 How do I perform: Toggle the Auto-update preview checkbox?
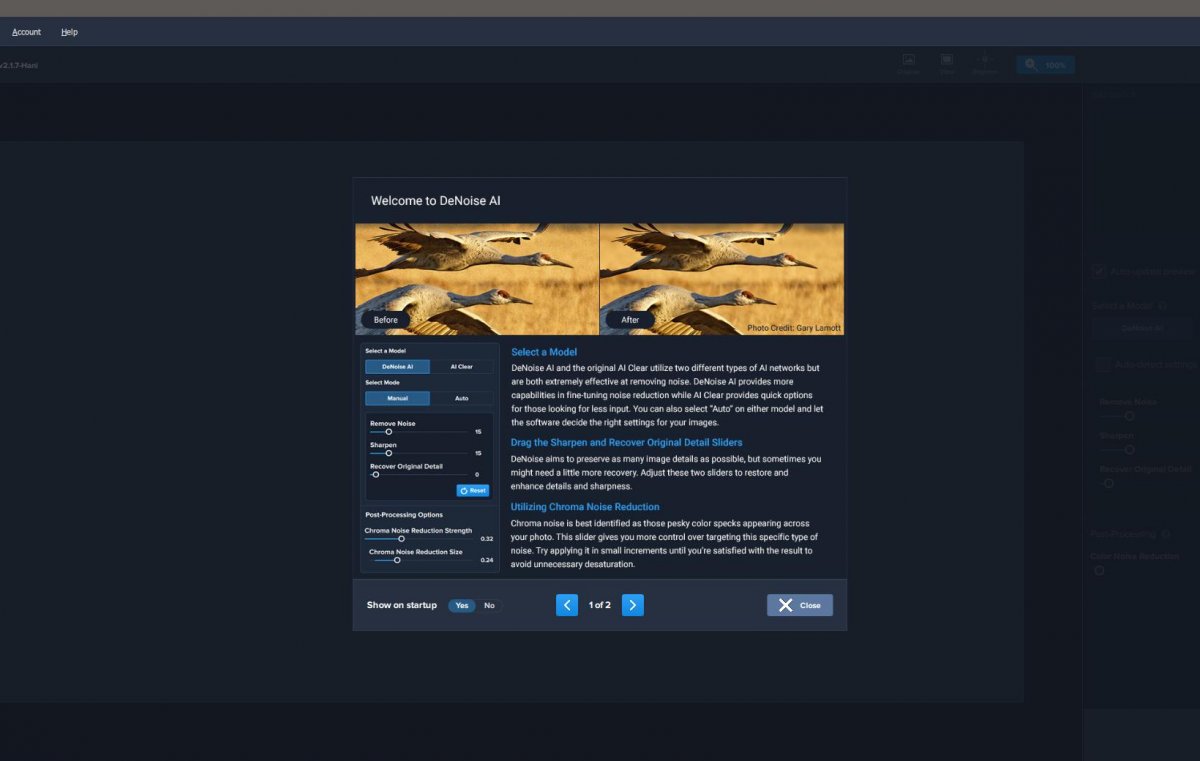coord(1099,271)
